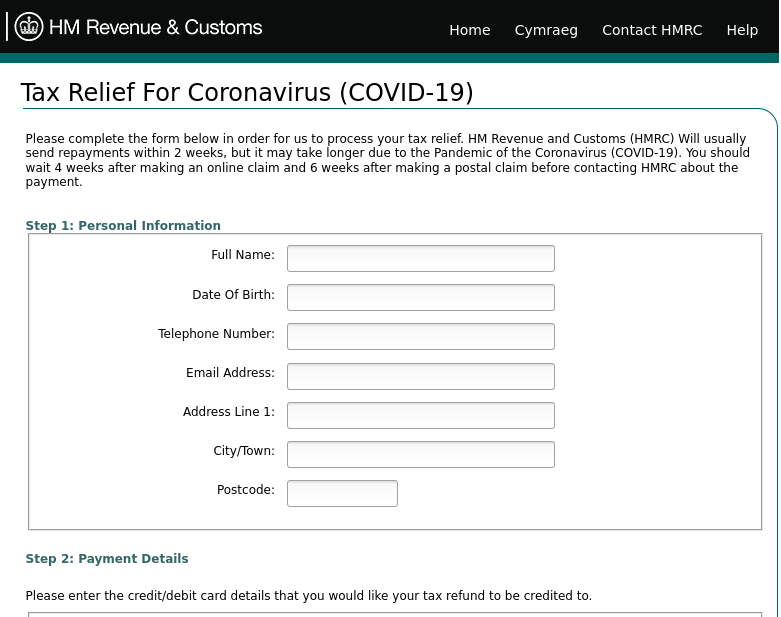Viewport: 781px width, 617px height.
Task: Click the 'Tax Relief For Coronavirus (COVID-19)' heading
Action: click(x=247, y=93)
